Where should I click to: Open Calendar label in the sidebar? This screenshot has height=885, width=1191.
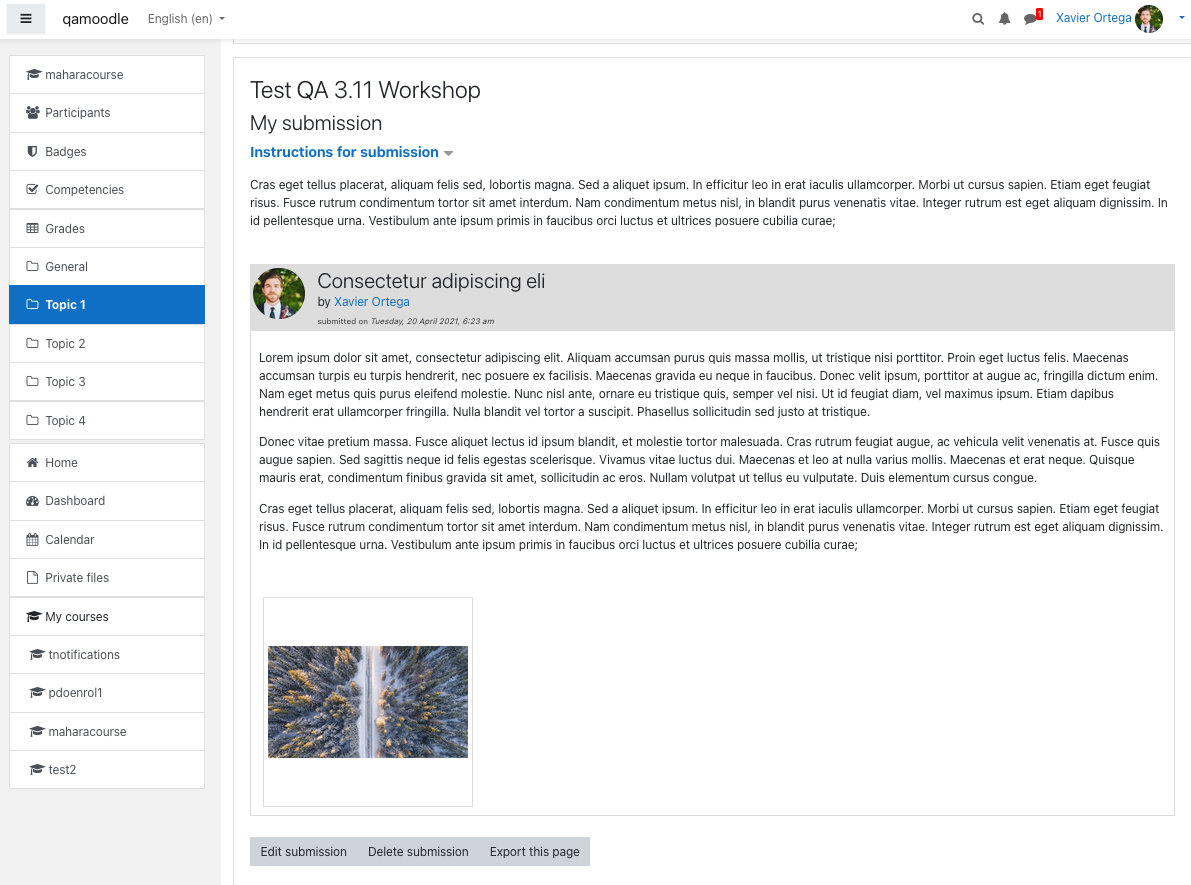point(70,539)
